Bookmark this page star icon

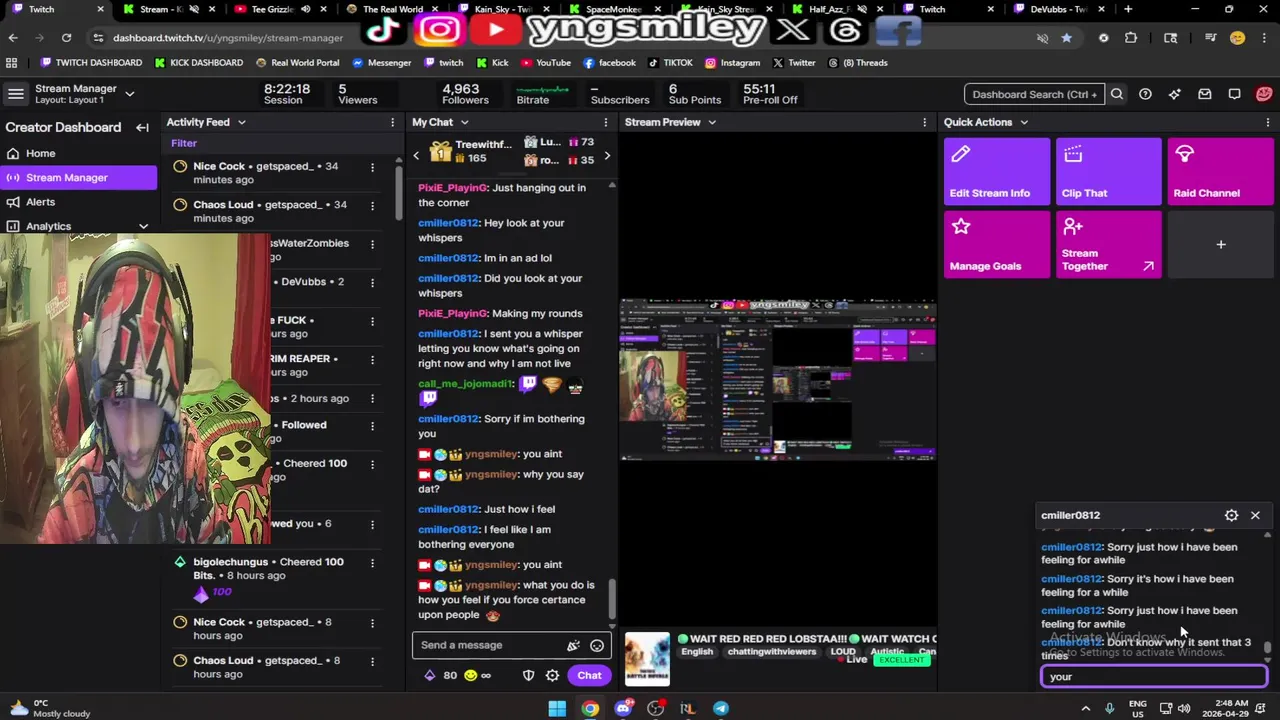point(1066,38)
